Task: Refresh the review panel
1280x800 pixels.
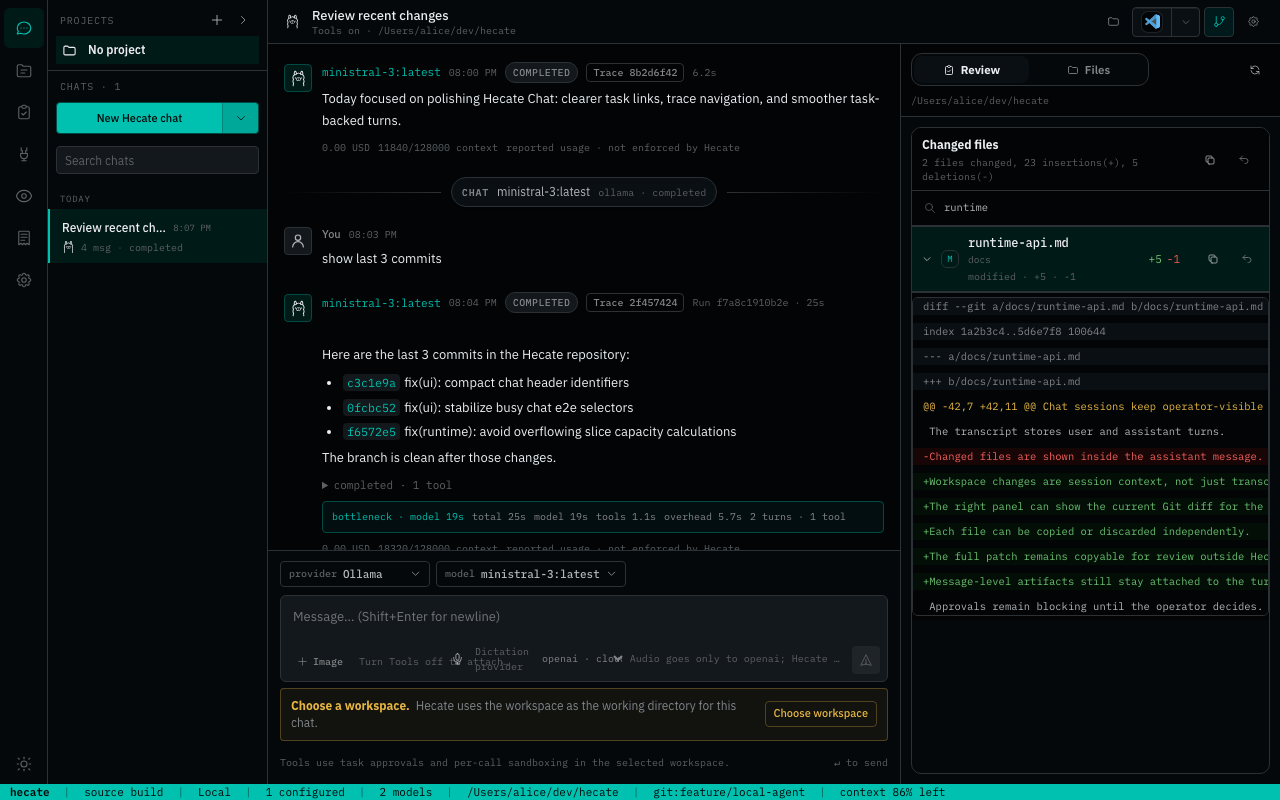Action: point(1255,70)
